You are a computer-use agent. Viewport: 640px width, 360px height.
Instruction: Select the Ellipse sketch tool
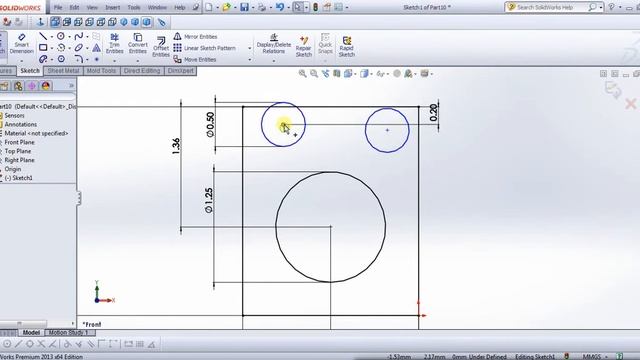coord(79,48)
